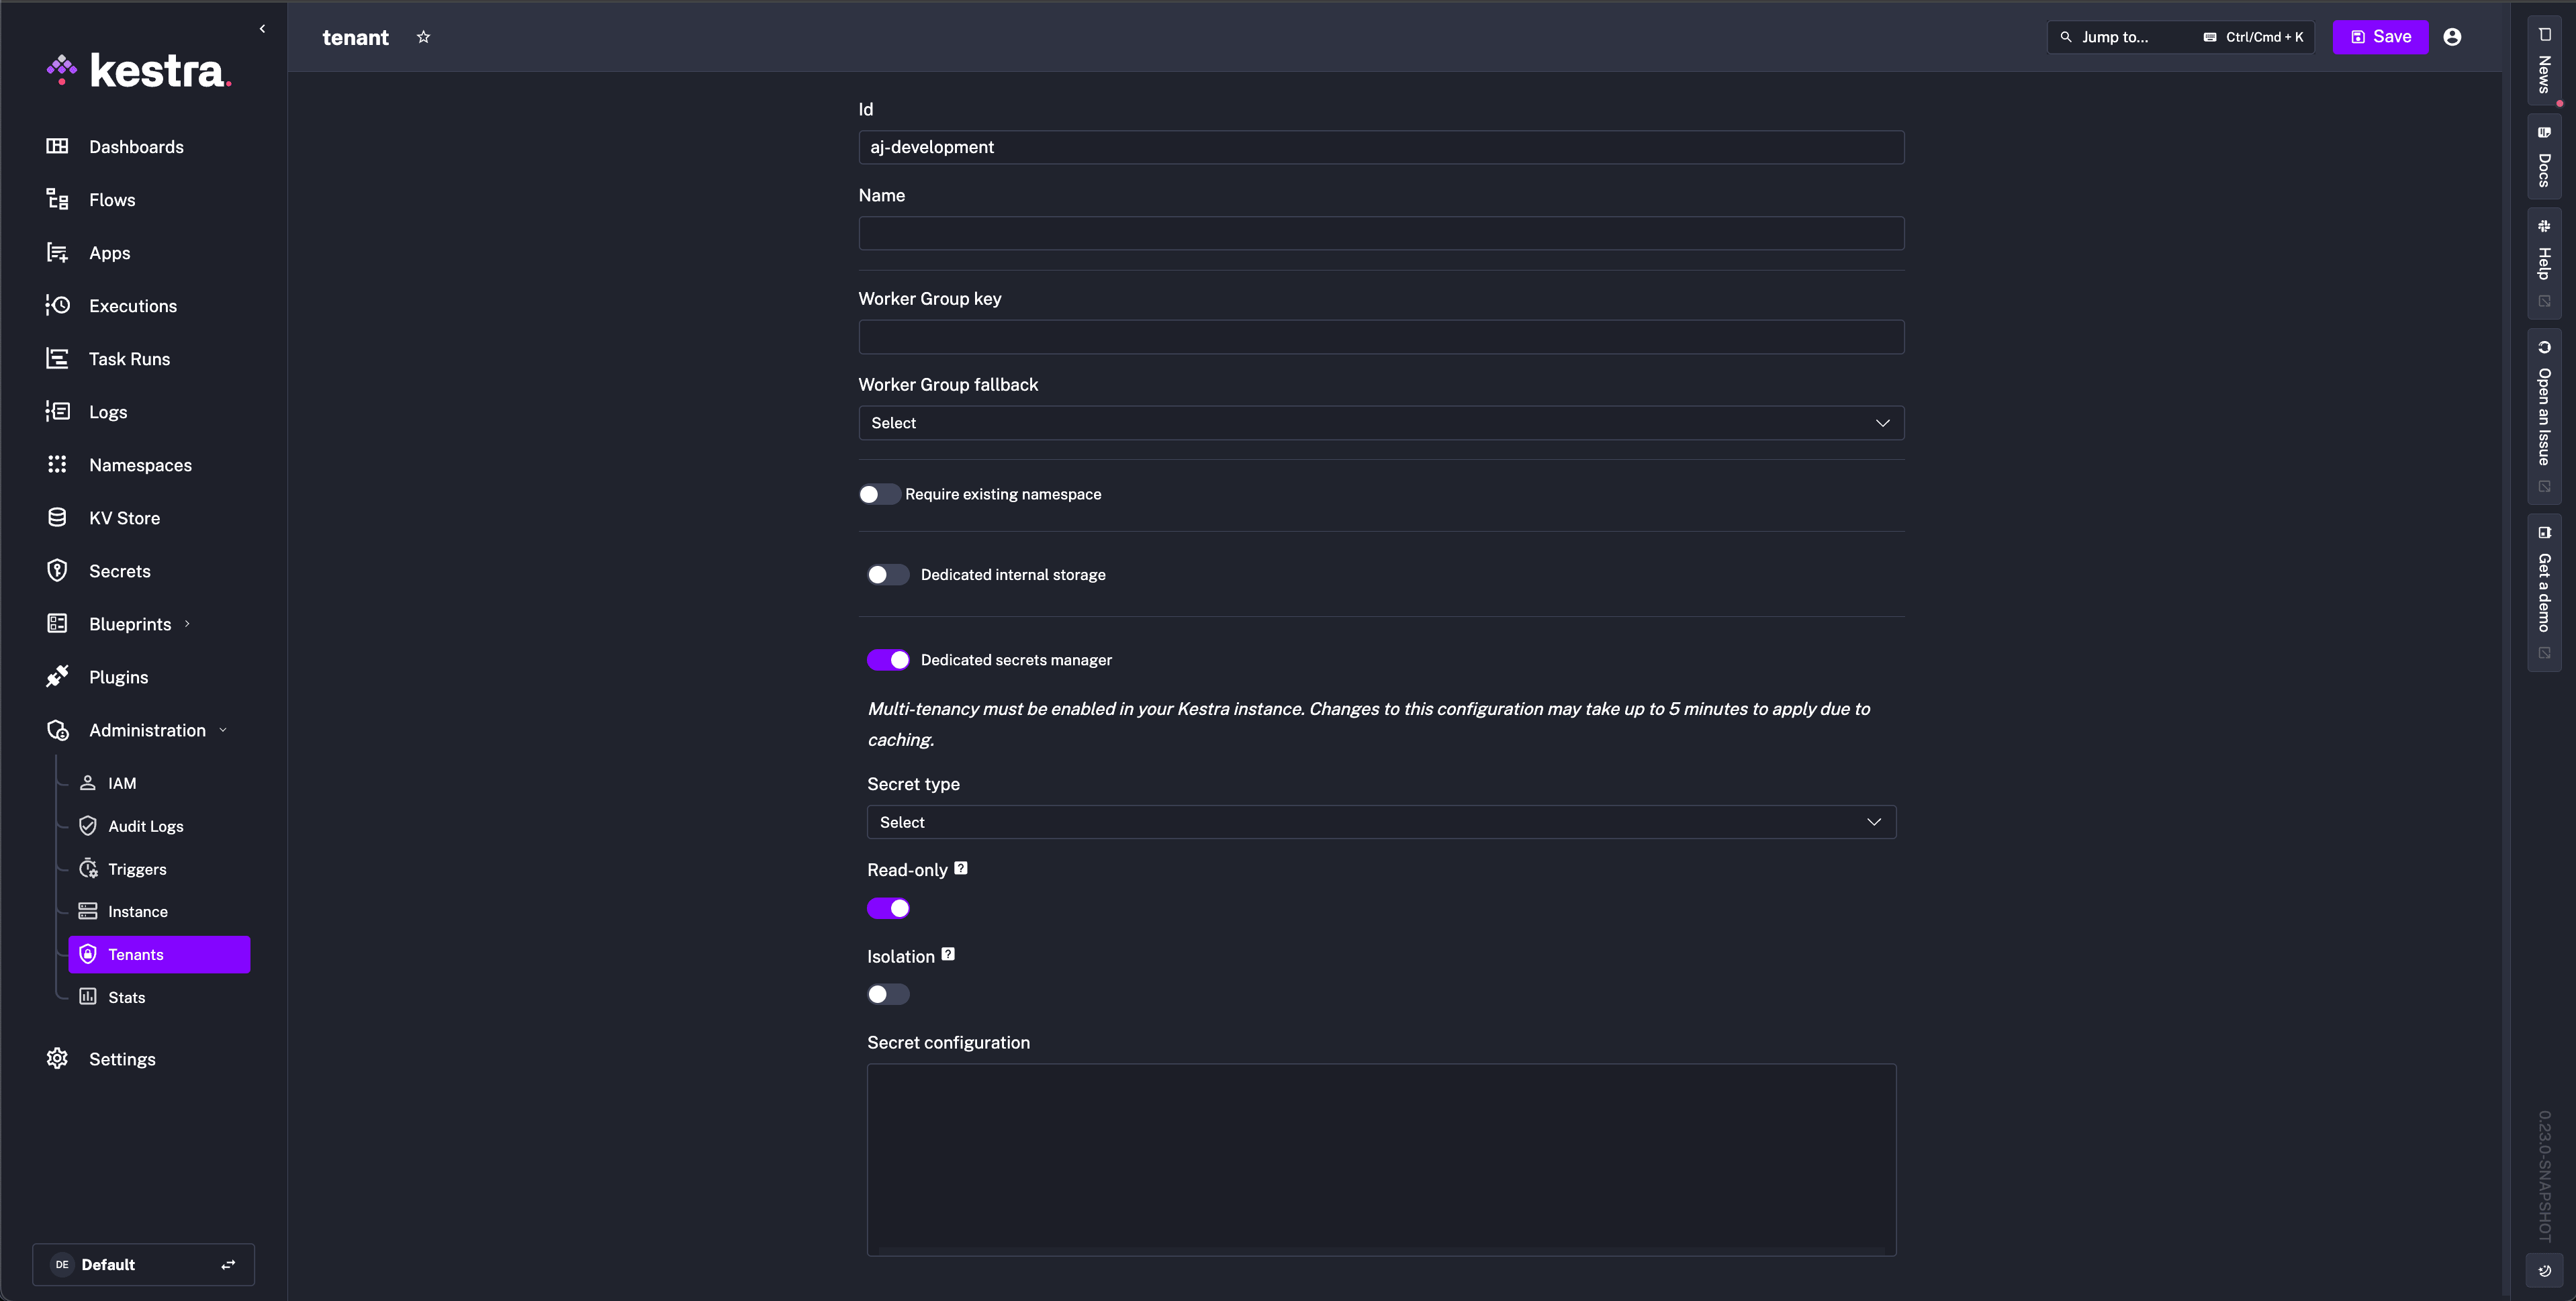Collapse the sidebar with the chevron
Screen dimensions: 2576x1301
click(262, 29)
